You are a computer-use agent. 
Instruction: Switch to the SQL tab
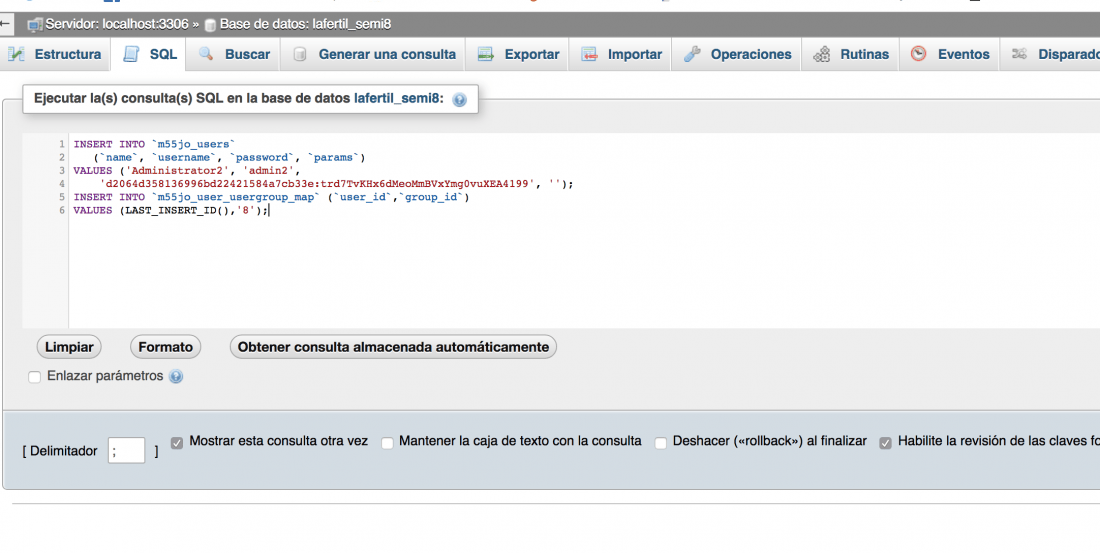(149, 54)
